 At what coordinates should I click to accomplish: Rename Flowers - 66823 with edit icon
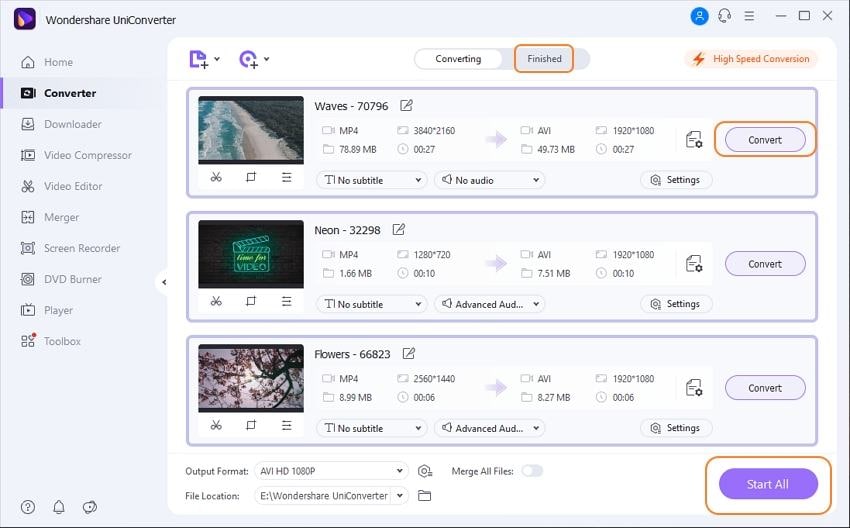click(408, 353)
